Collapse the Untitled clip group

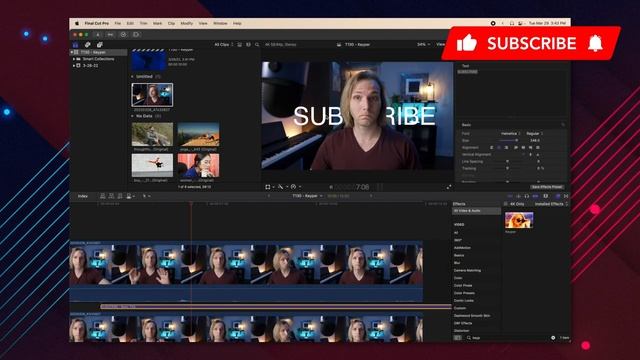132,77
